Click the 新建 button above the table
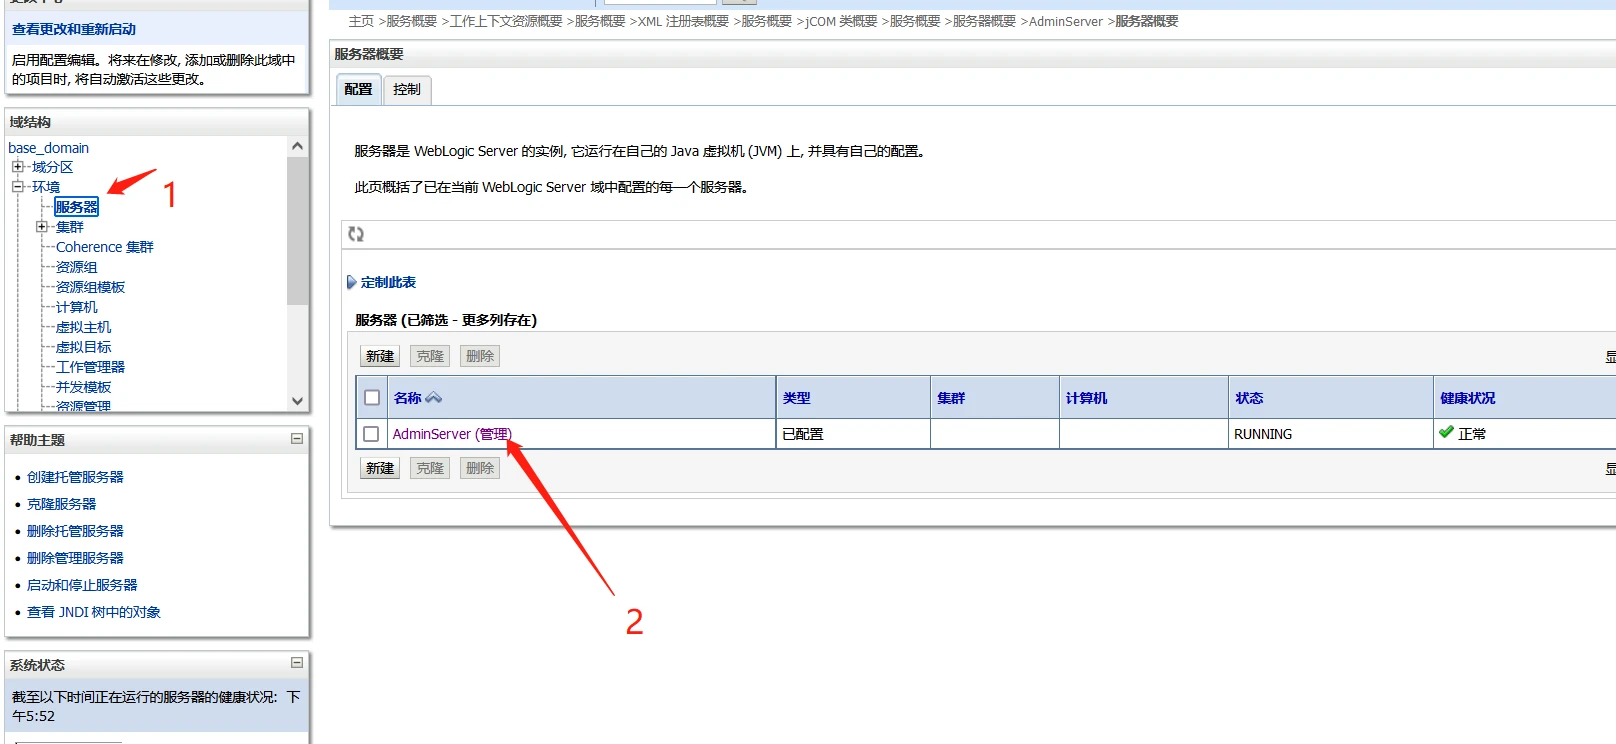The width and height of the screenshot is (1616, 744). coord(380,356)
